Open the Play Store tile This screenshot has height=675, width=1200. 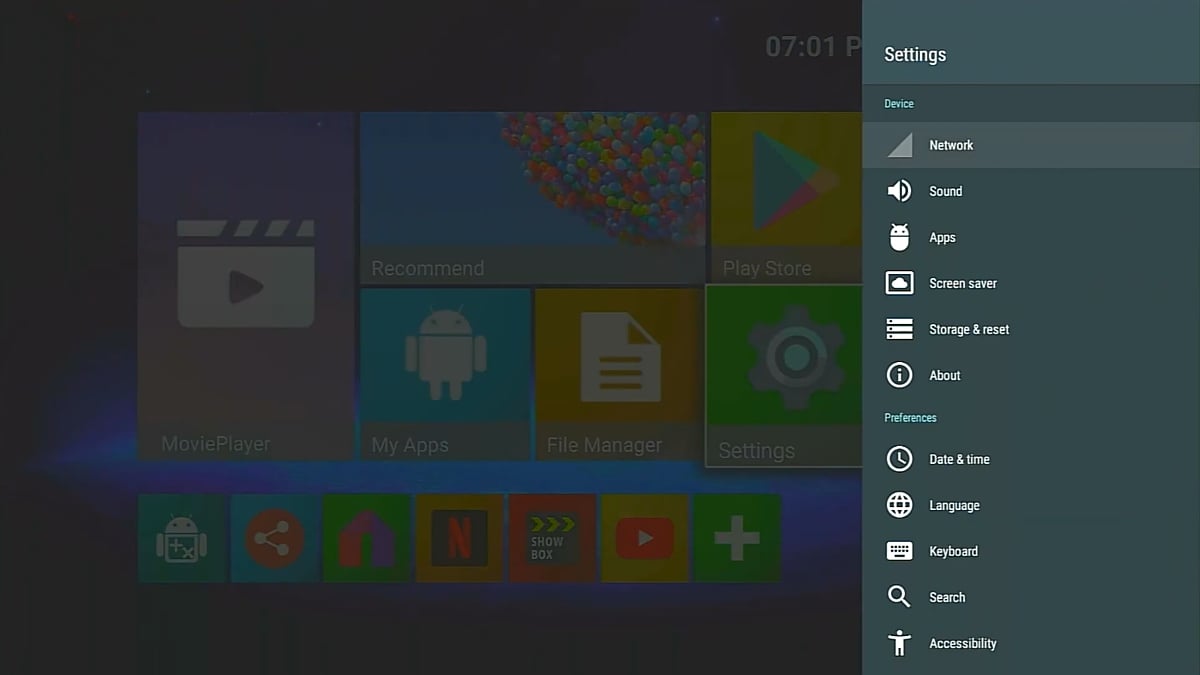[786, 198]
